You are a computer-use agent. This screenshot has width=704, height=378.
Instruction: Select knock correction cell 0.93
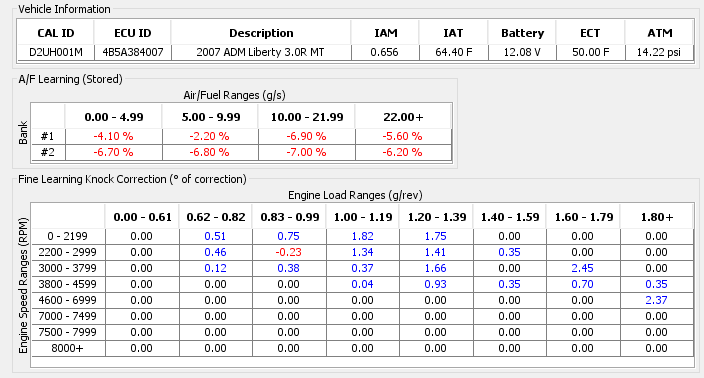[x=436, y=284]
